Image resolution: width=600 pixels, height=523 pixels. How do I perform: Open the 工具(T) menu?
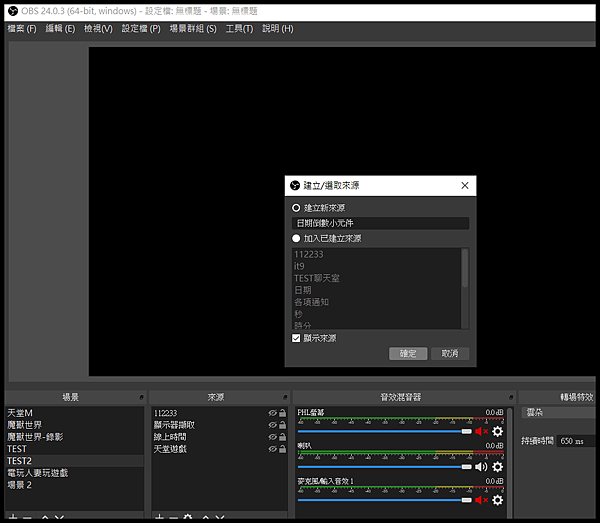[239, 29]
